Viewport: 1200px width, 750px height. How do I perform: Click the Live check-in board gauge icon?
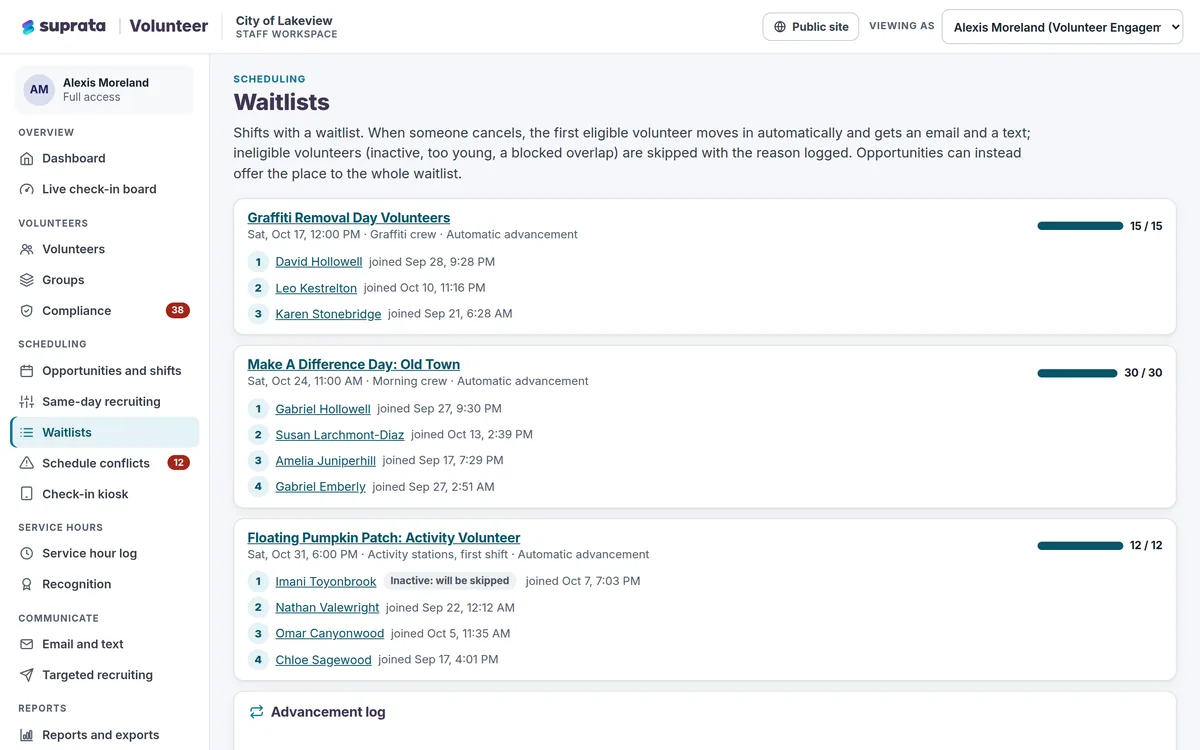coord(27,189)
